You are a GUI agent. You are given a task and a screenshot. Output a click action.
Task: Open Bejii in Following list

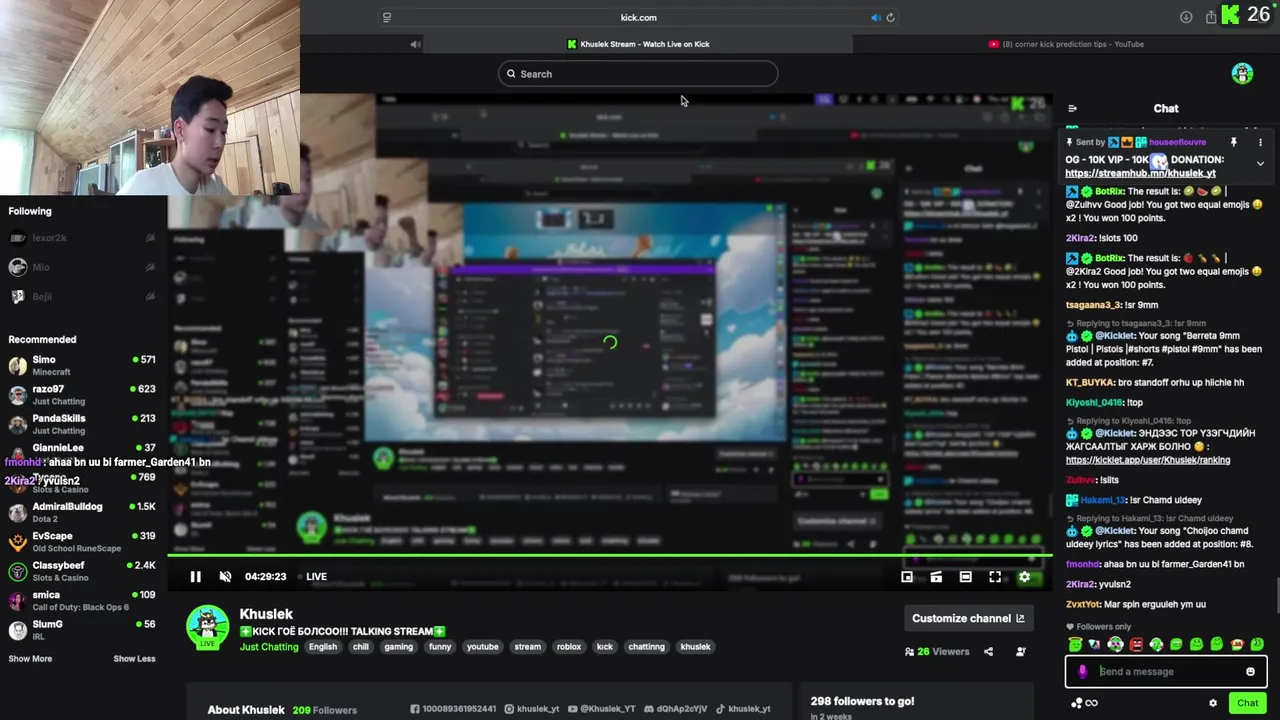[x=82, y=296]
